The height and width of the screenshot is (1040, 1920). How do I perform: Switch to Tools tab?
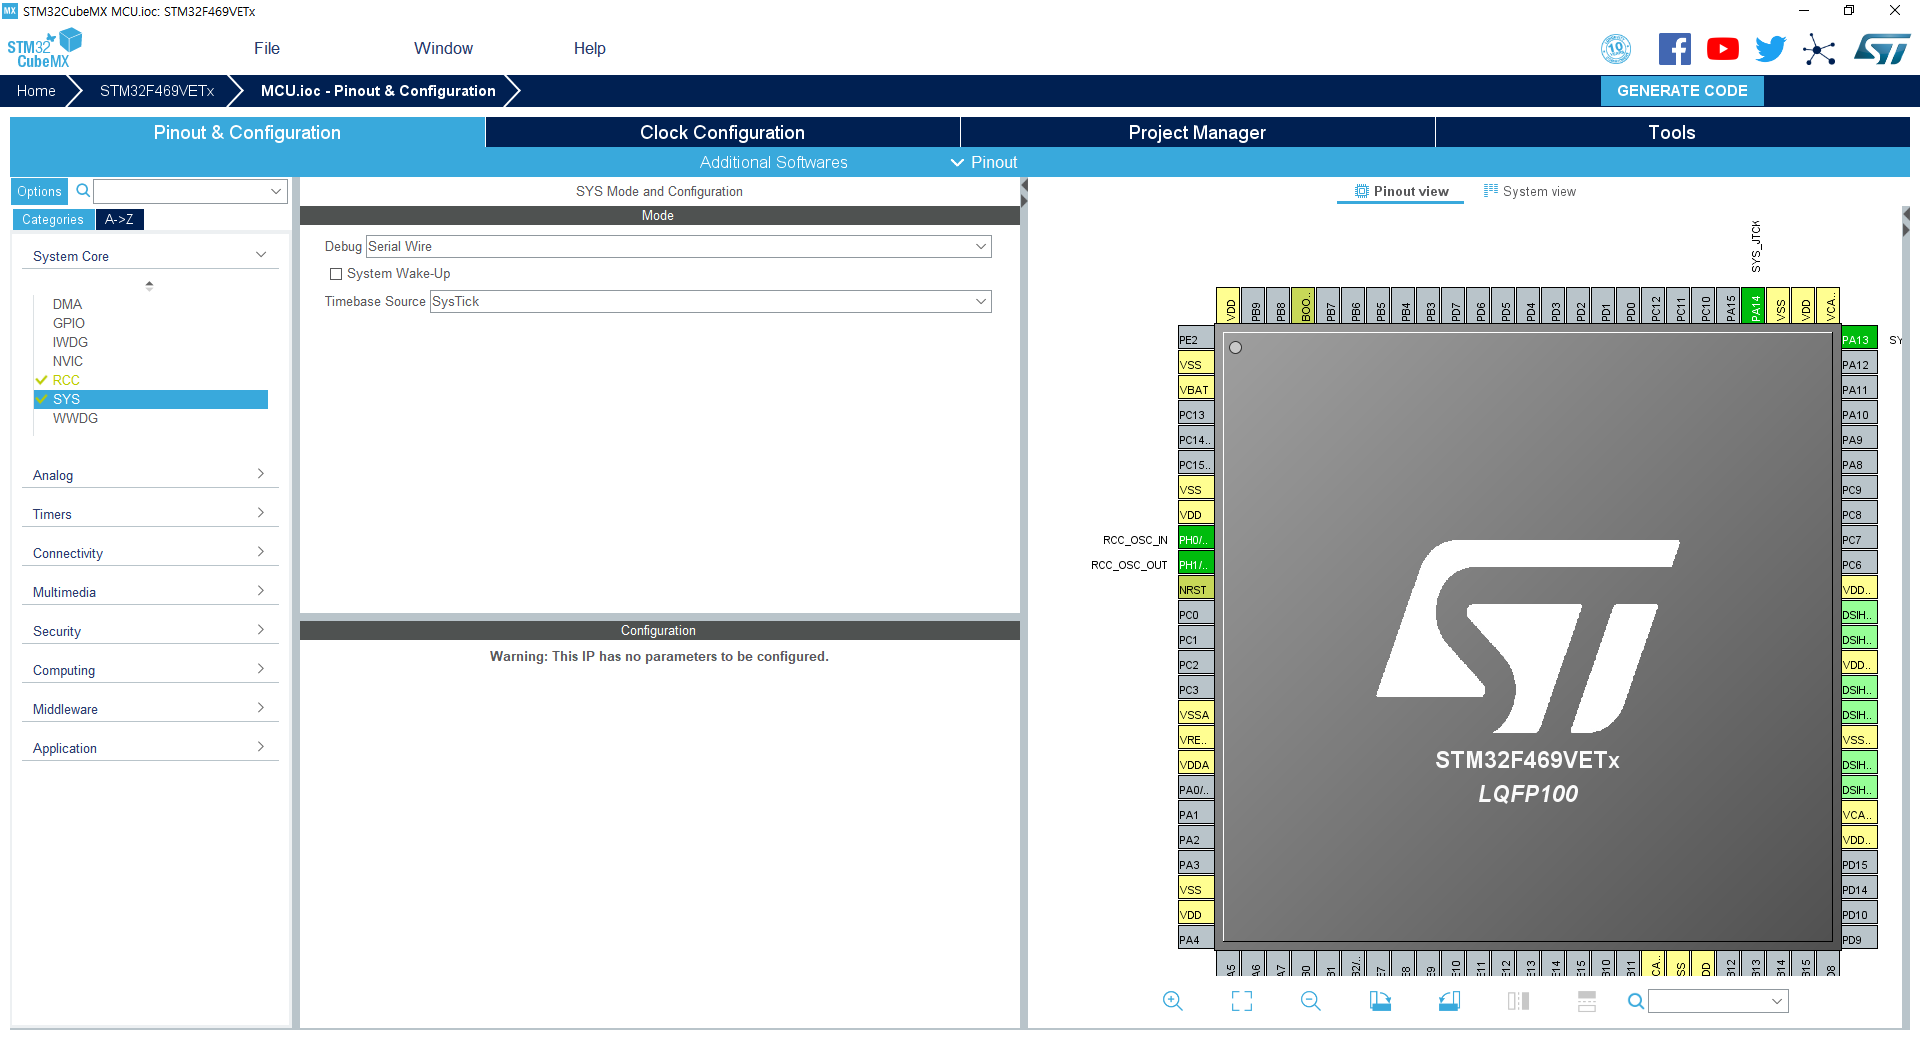1672,132
